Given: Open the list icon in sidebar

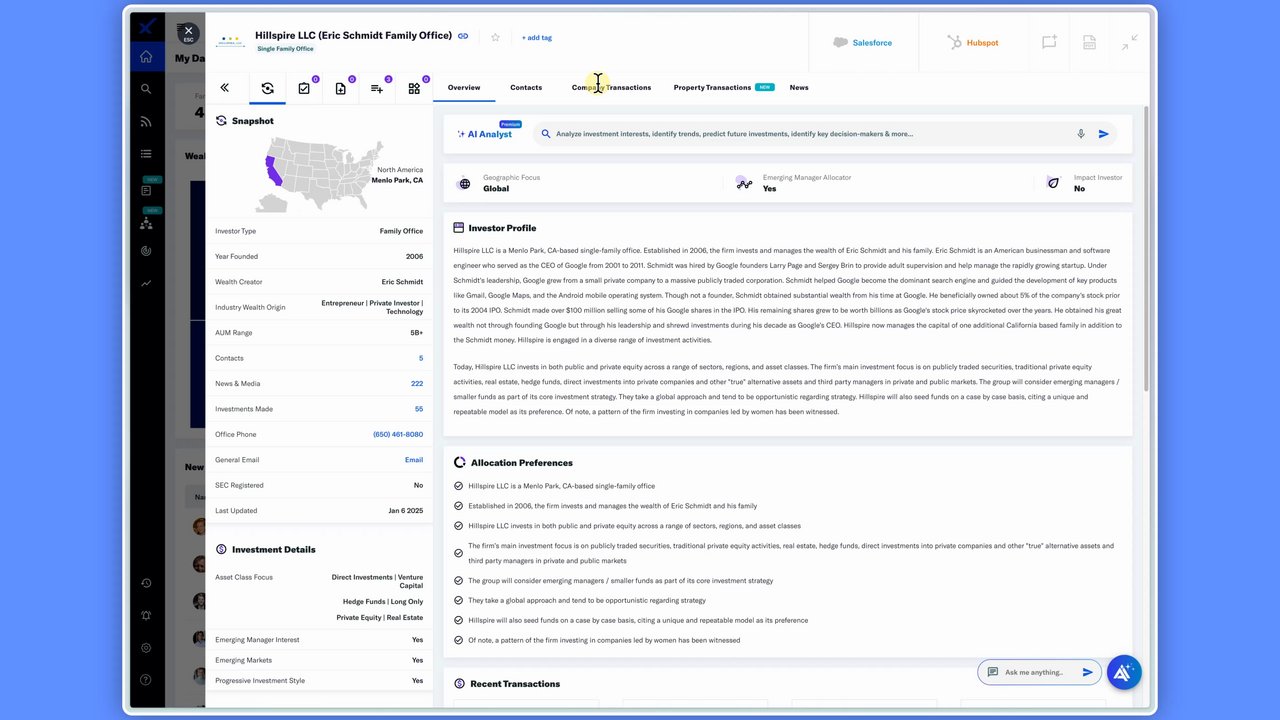Looking at the screenshot, I should [146, 154].
